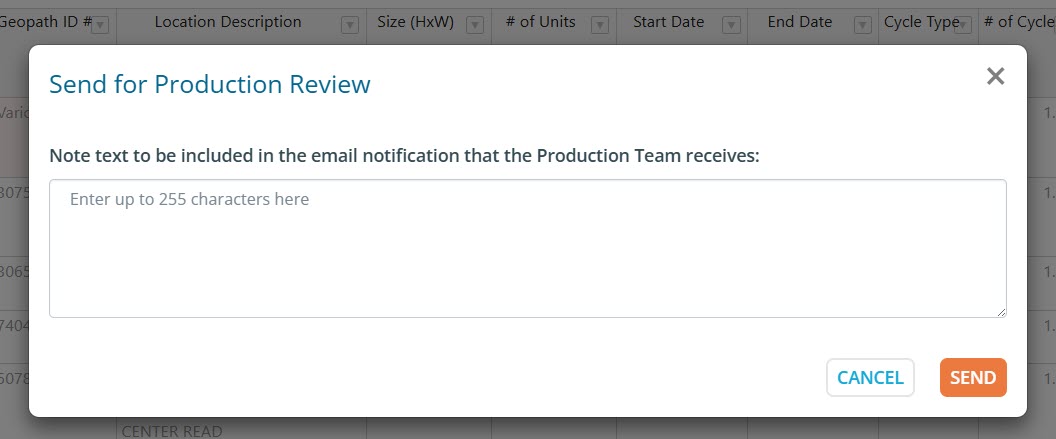1056x439 pixels.
Task: Click the SEND button
Action: click(972, 377)
